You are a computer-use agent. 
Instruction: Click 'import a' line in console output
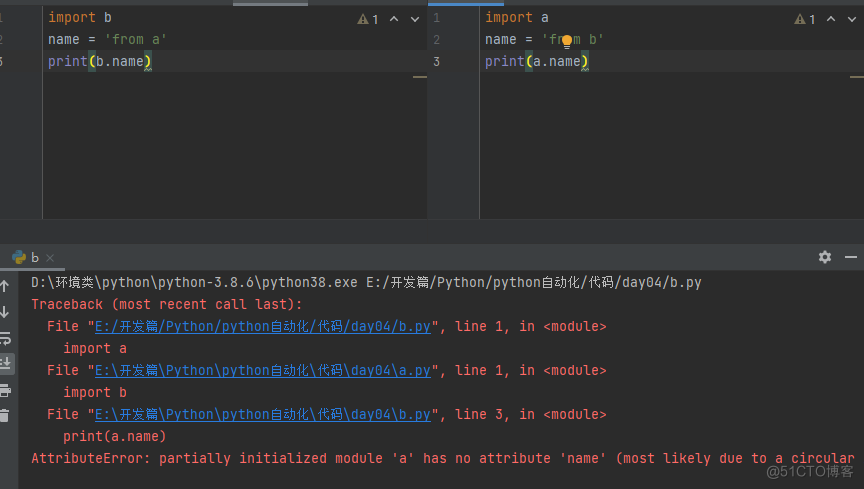[x=95, y=348]
